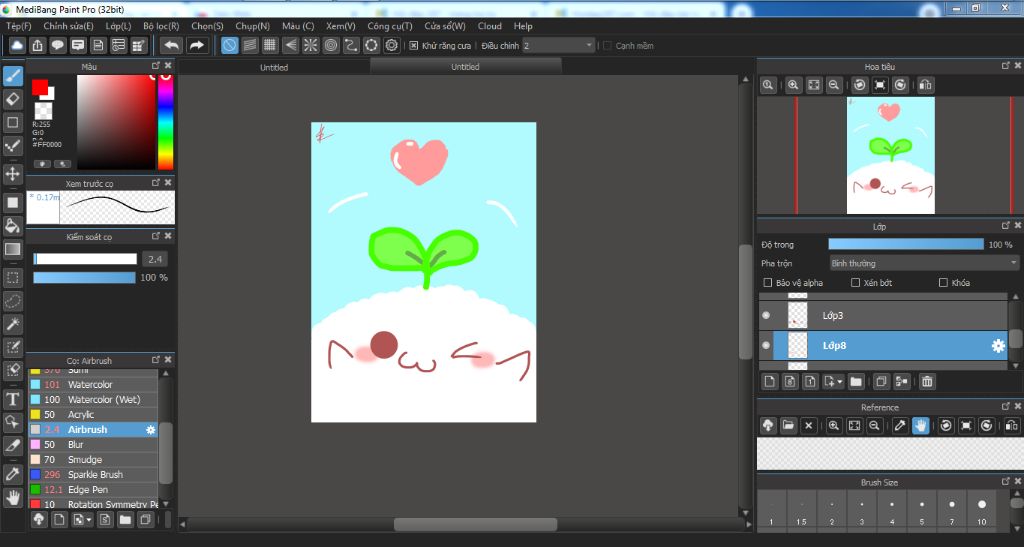
Task: Delete layer using trash icon in layer panel
Action: (x=927, y=381)
